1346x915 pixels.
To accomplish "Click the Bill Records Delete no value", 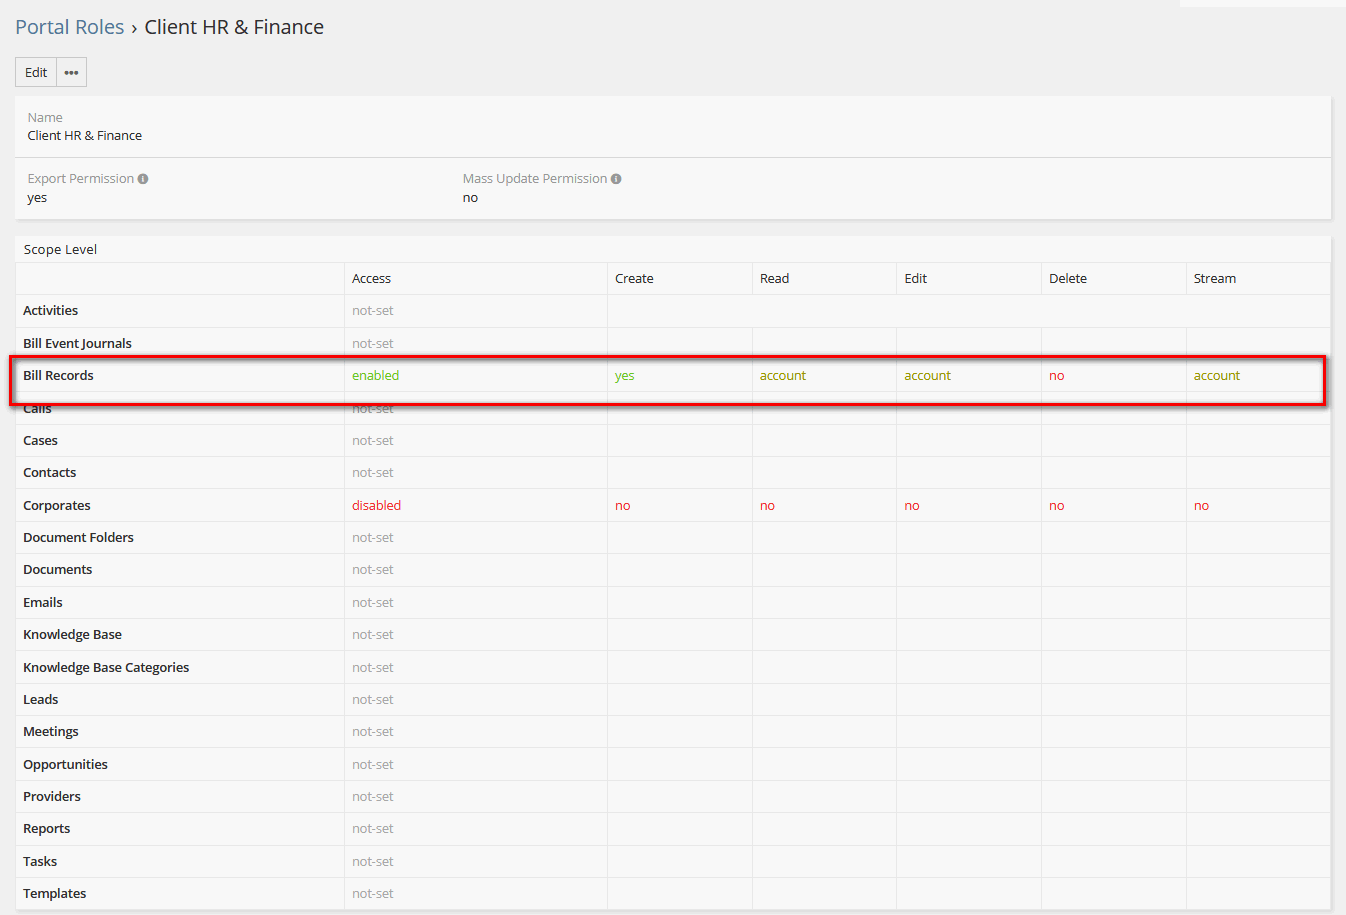I will click(x=1056, y=376).
